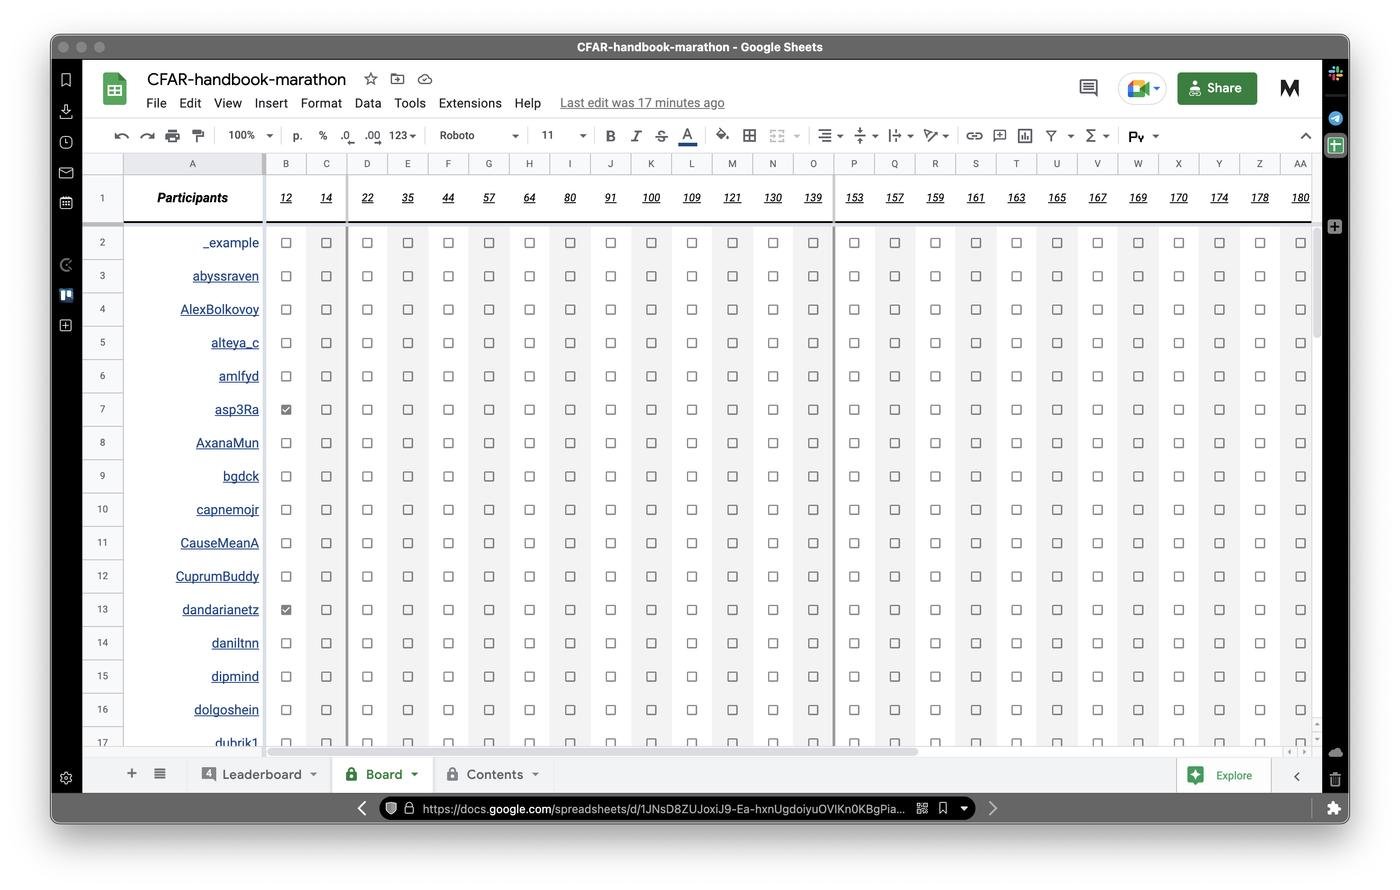Star the CFAR-handbook-marathon document
Viewport: 1400px width, 890px height.
pos(370,79)
